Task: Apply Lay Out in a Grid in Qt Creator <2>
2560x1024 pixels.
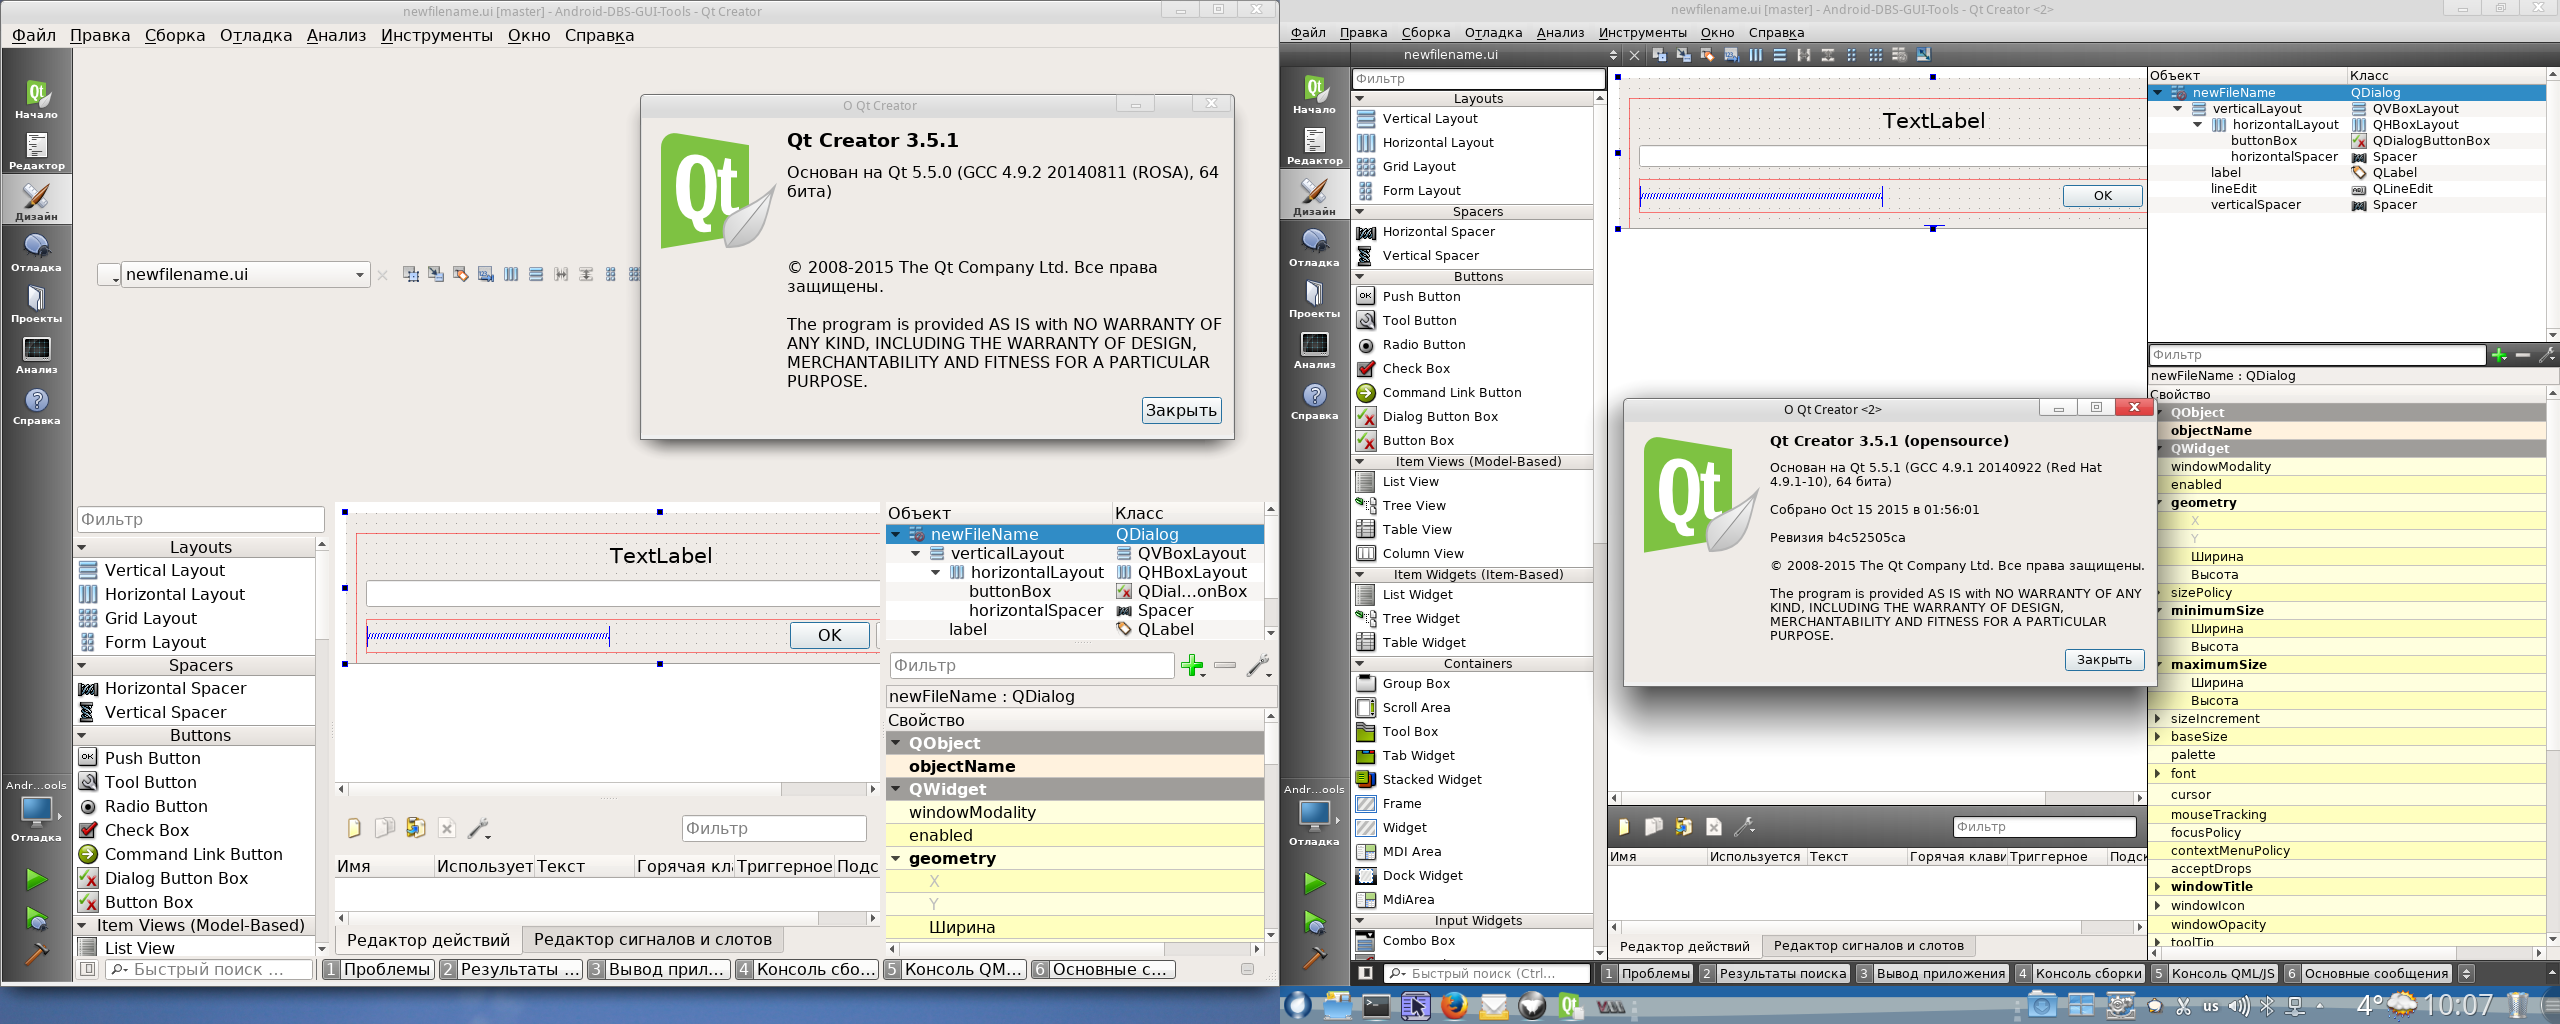Action: click(1875, 55)
